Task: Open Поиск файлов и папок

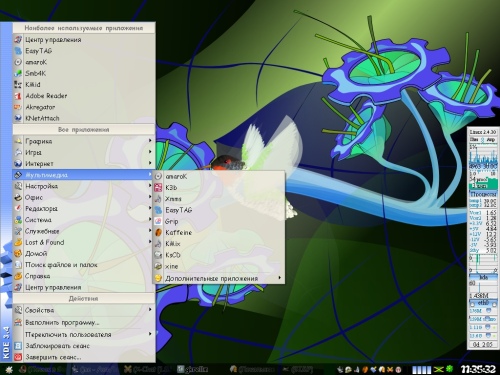Action: coord(84,265)
